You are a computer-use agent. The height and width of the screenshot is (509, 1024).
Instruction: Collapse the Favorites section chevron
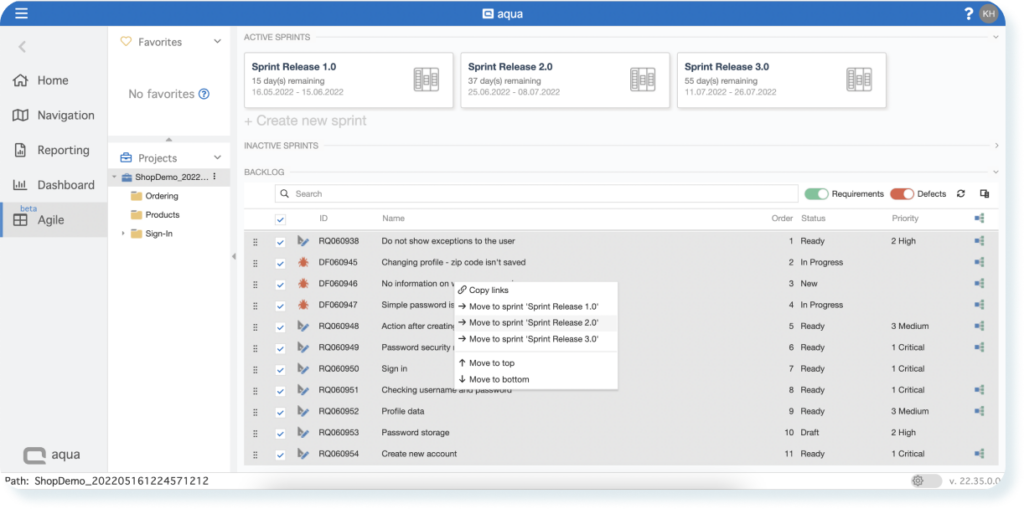point(217,42)
